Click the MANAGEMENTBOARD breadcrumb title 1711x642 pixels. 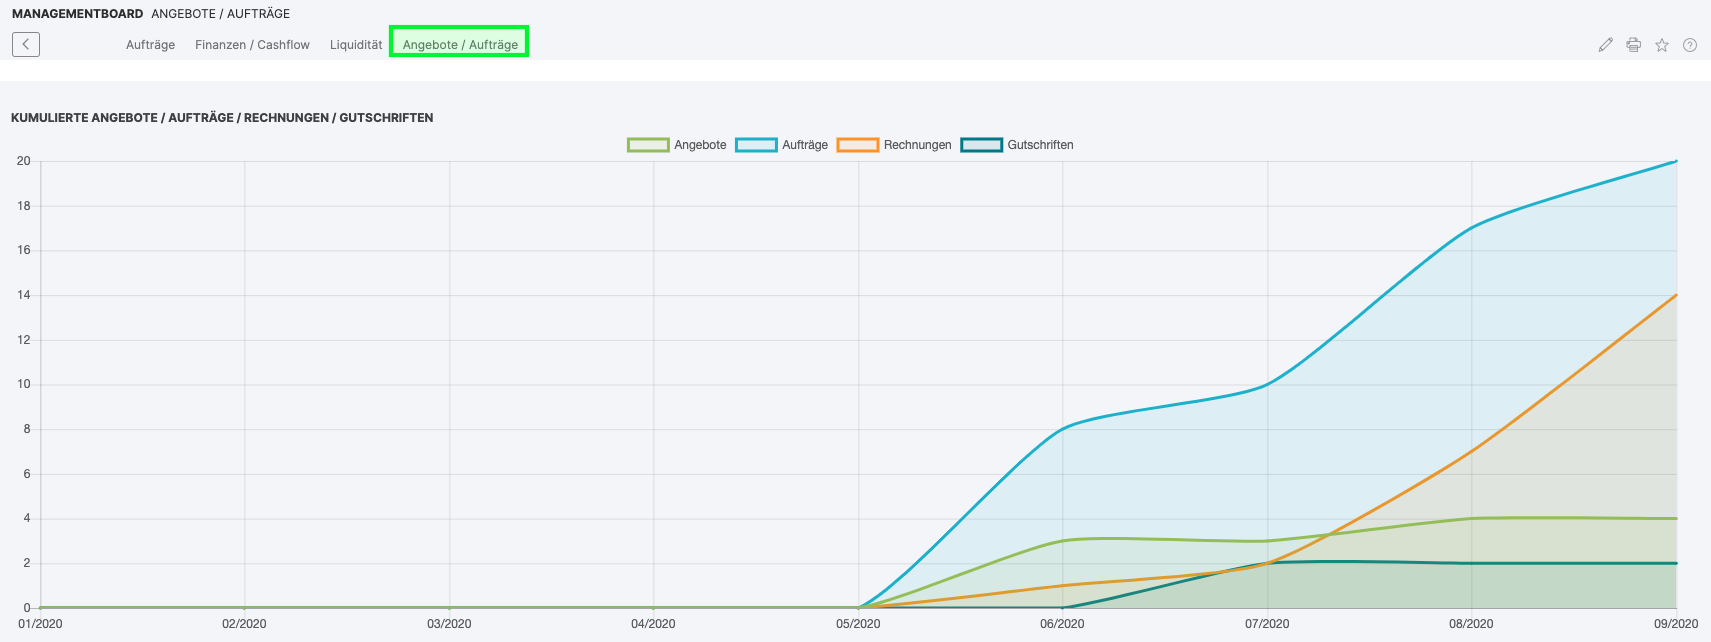pyautogui.click(x=77, y=14)
